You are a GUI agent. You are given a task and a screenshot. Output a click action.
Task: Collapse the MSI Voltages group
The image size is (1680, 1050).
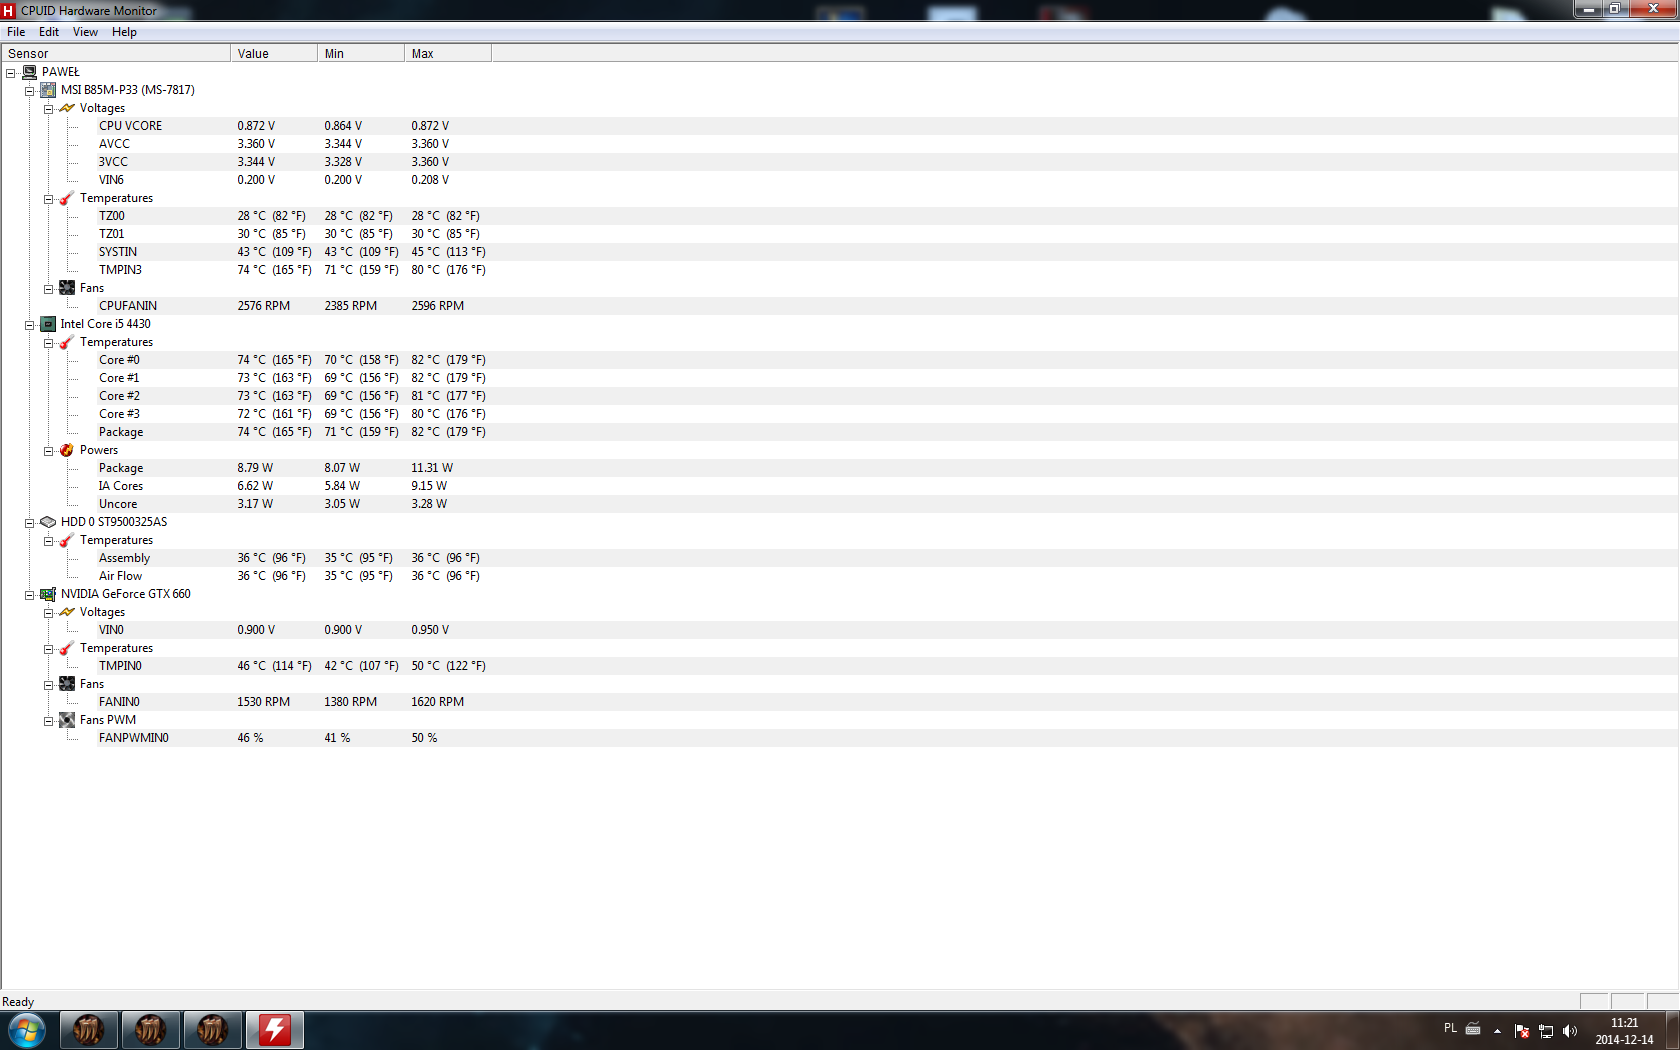coord(48,109)
